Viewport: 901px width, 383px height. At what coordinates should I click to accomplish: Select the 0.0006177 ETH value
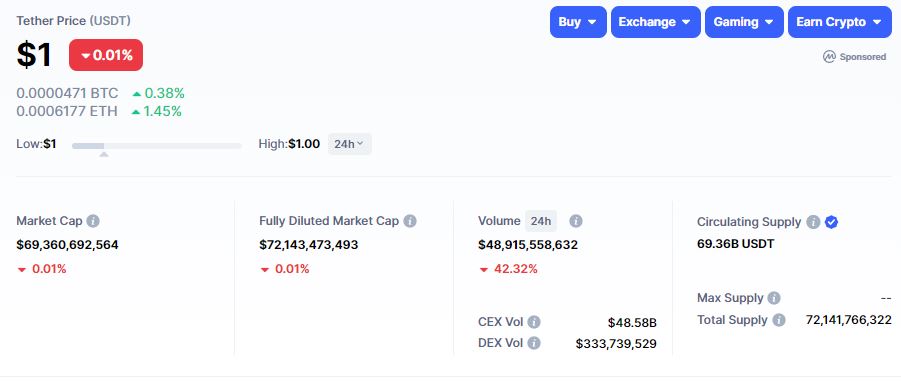pyautogui.click(x=67, y=111)
